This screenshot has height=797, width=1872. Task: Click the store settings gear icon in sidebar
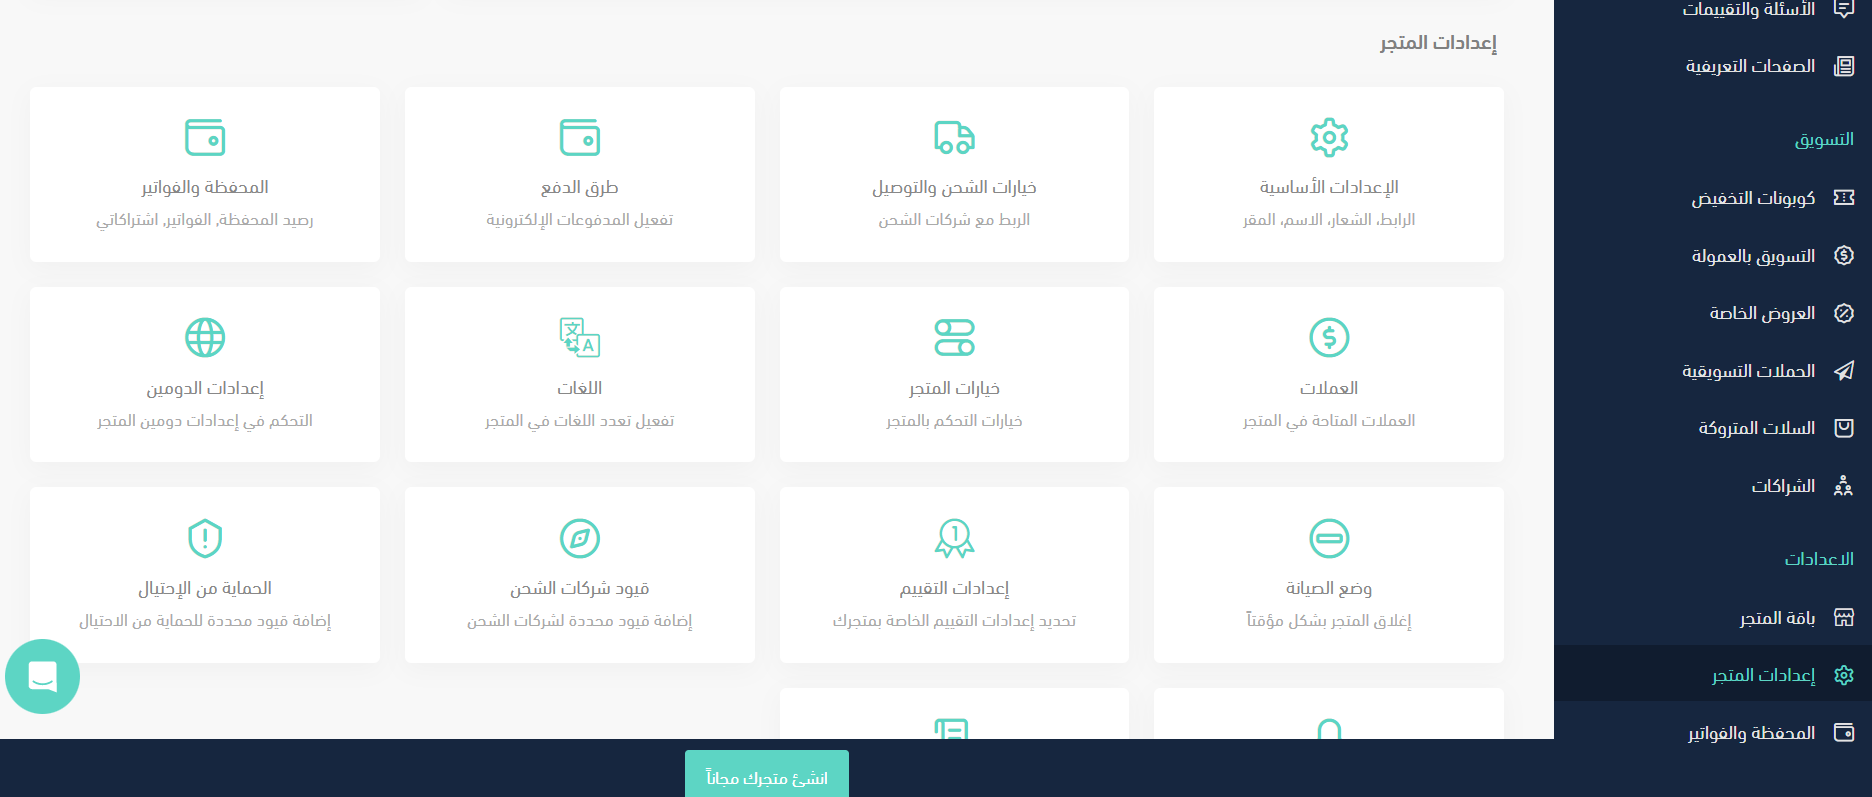[1844, 675]
